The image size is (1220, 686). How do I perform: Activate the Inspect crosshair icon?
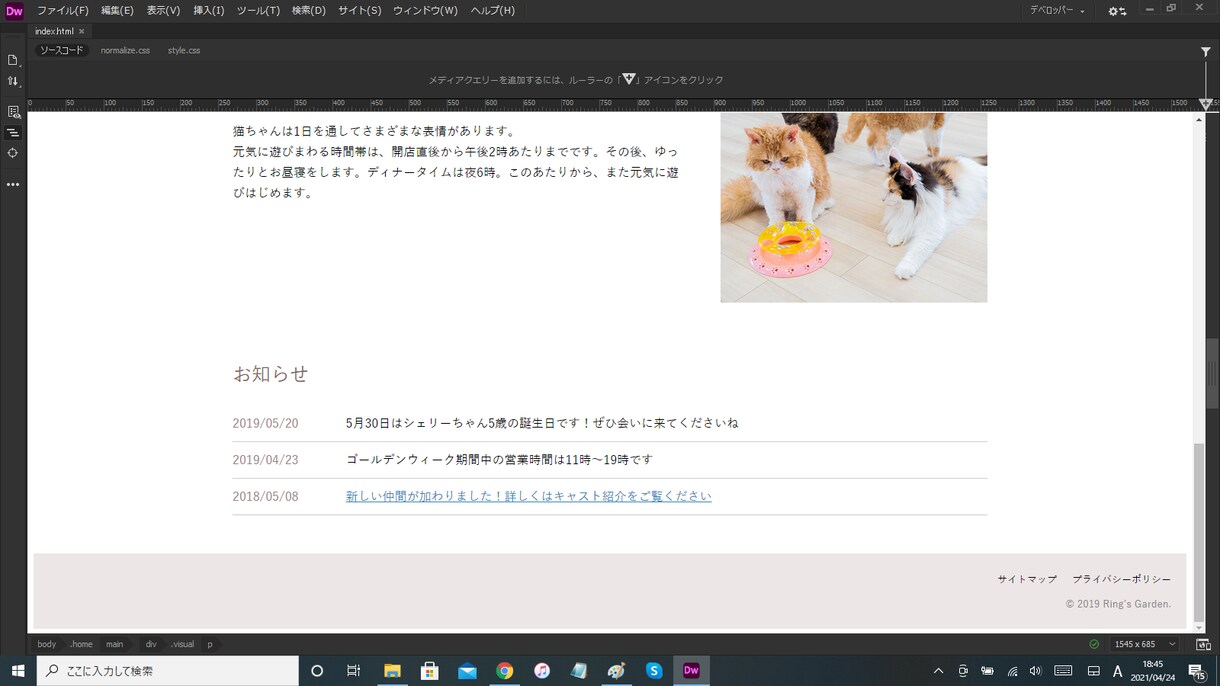click(13, 153)
